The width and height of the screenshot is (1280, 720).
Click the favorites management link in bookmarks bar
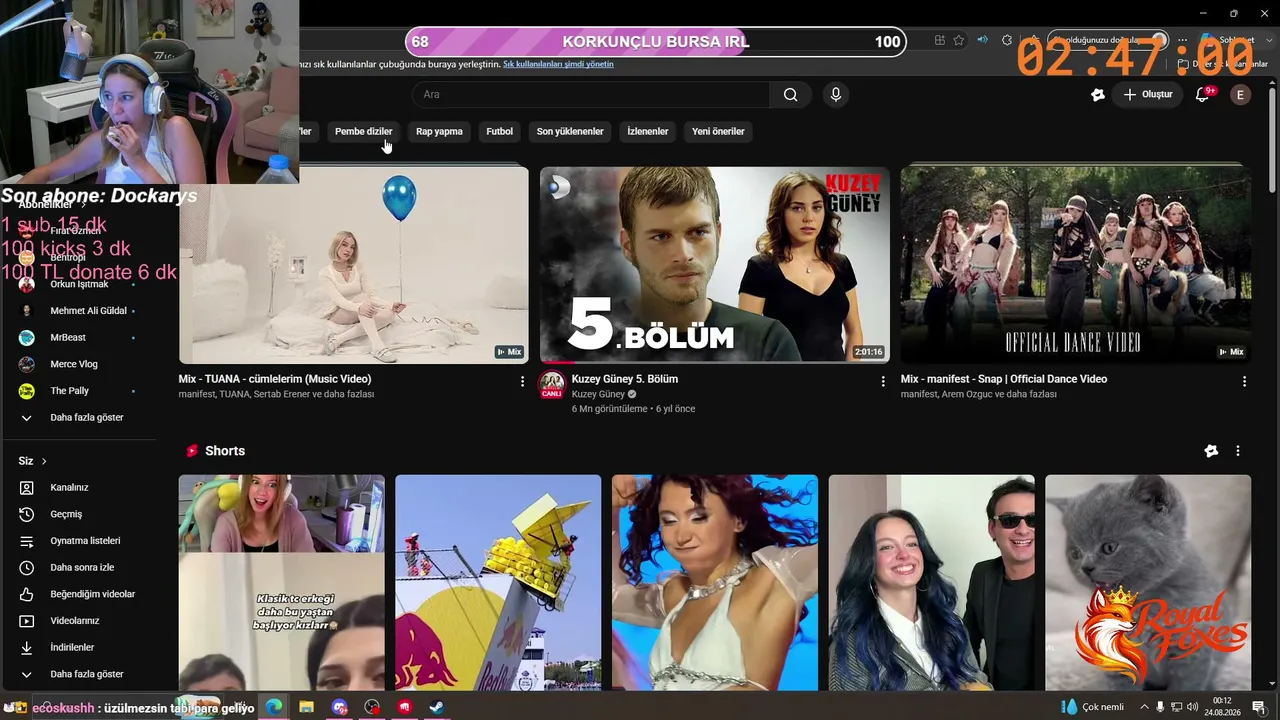click(558, 64)
